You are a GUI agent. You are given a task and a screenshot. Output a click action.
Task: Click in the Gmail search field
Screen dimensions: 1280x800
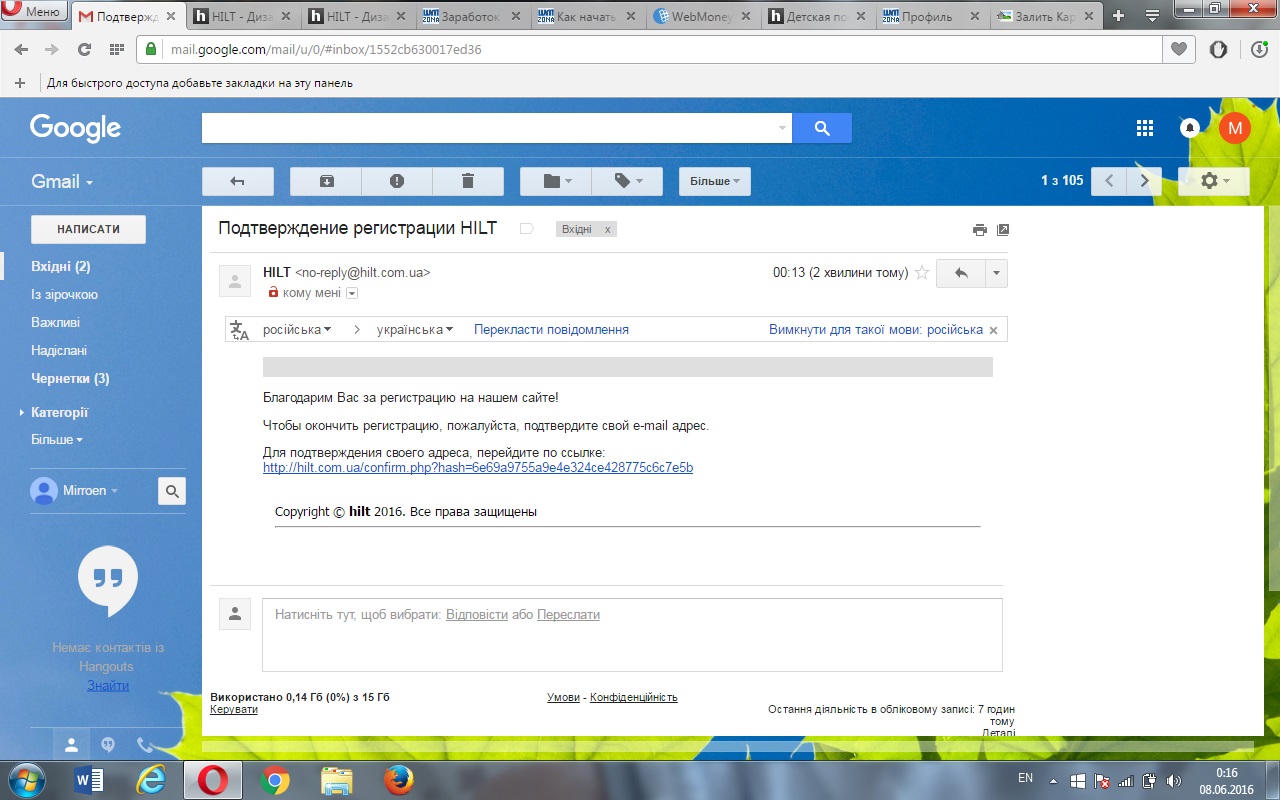(489, 128)
